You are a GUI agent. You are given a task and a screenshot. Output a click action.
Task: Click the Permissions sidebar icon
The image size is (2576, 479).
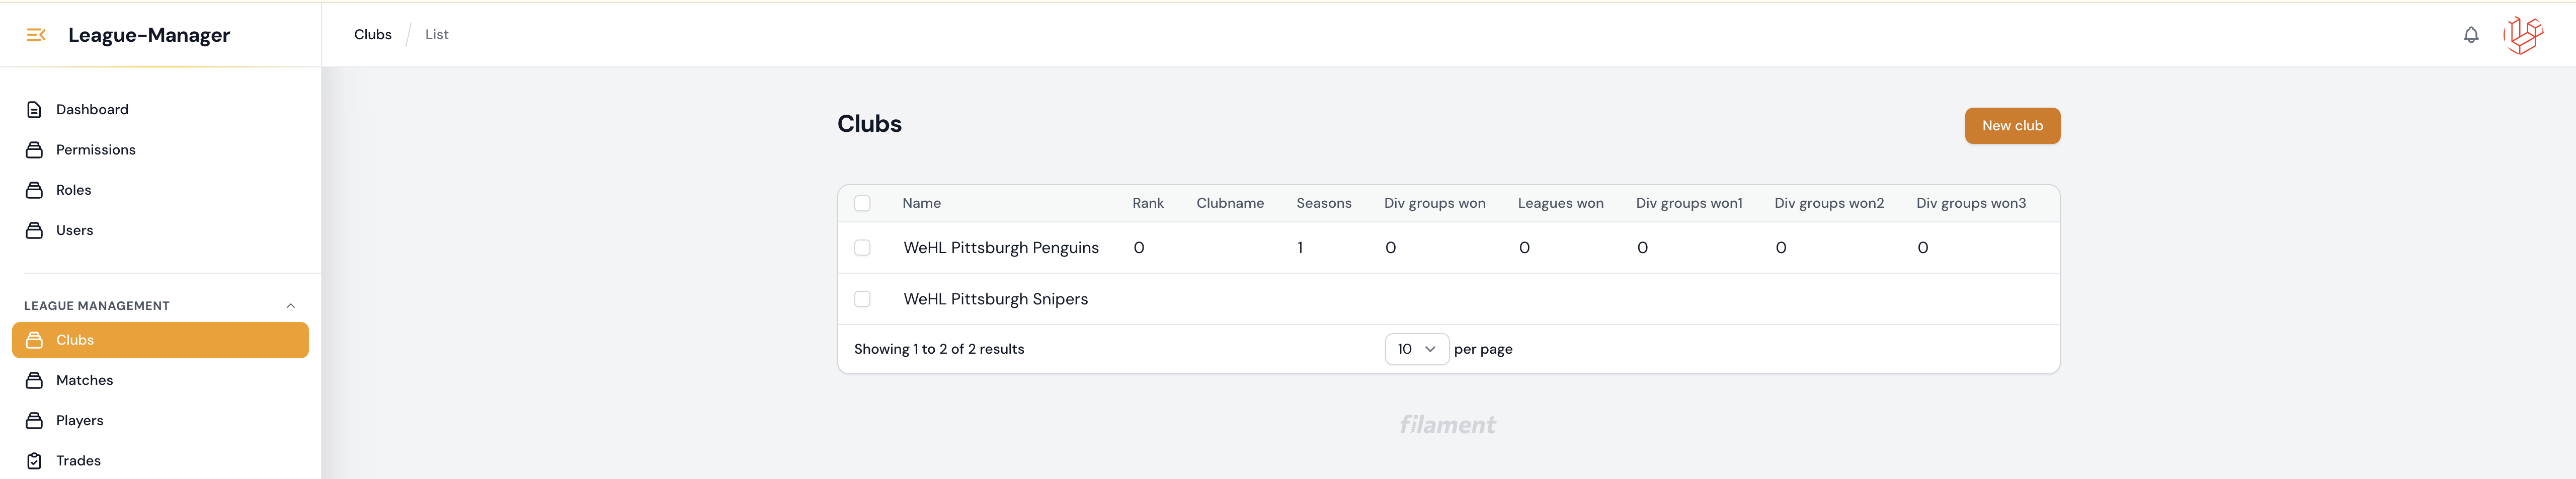34,150
